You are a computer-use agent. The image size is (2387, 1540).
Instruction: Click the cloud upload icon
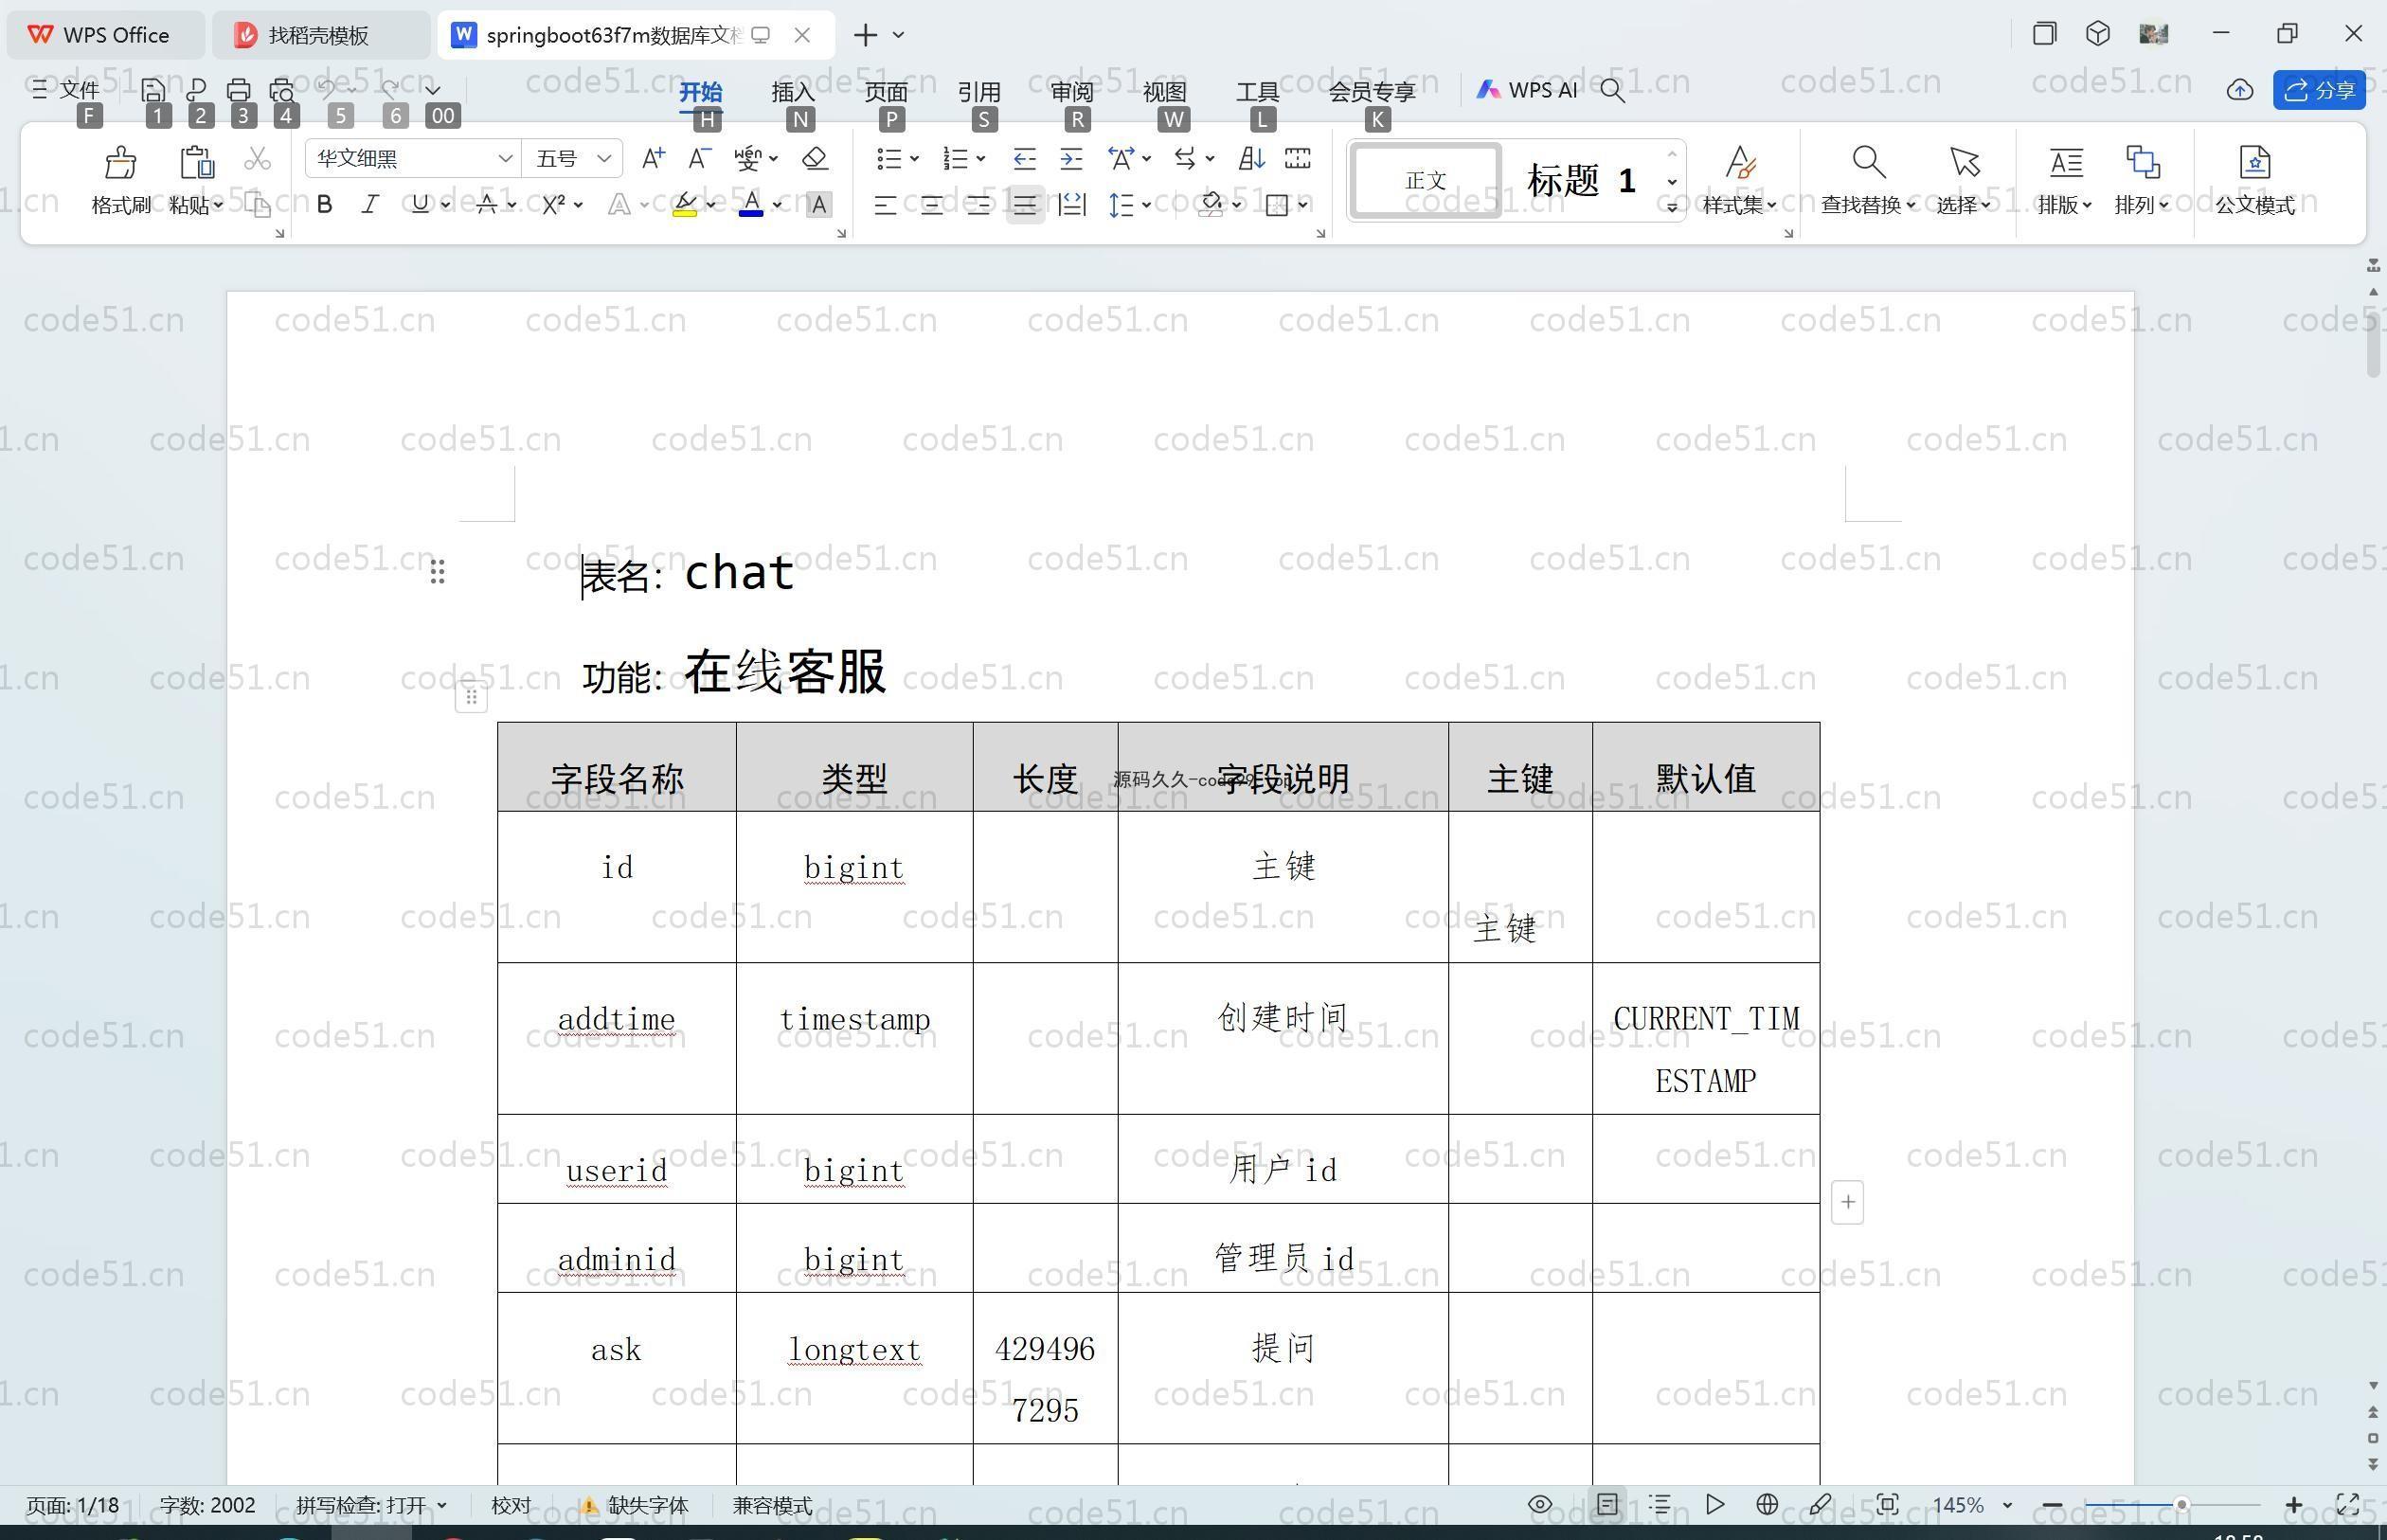coord(2240,90)
